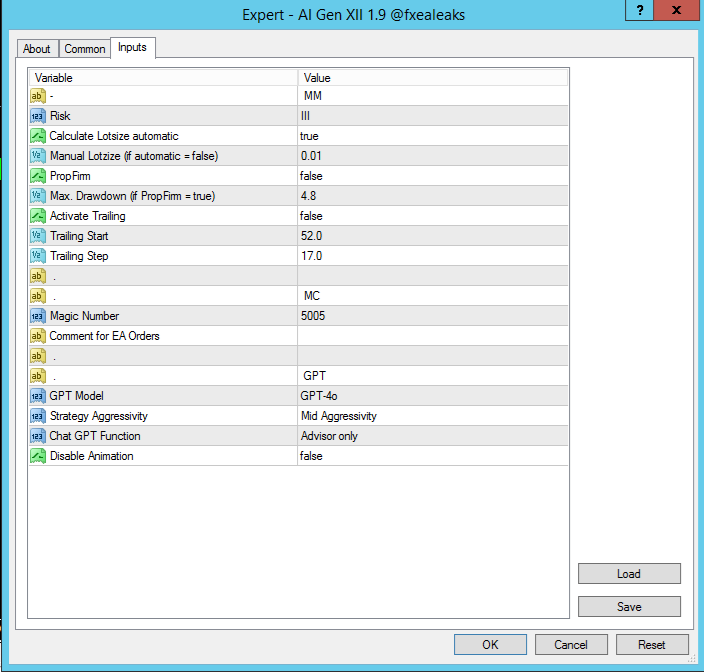This screenshot has height=672, width=704.
Task: Select the Trailing Start variable name
Action: (x=79, y=236)
